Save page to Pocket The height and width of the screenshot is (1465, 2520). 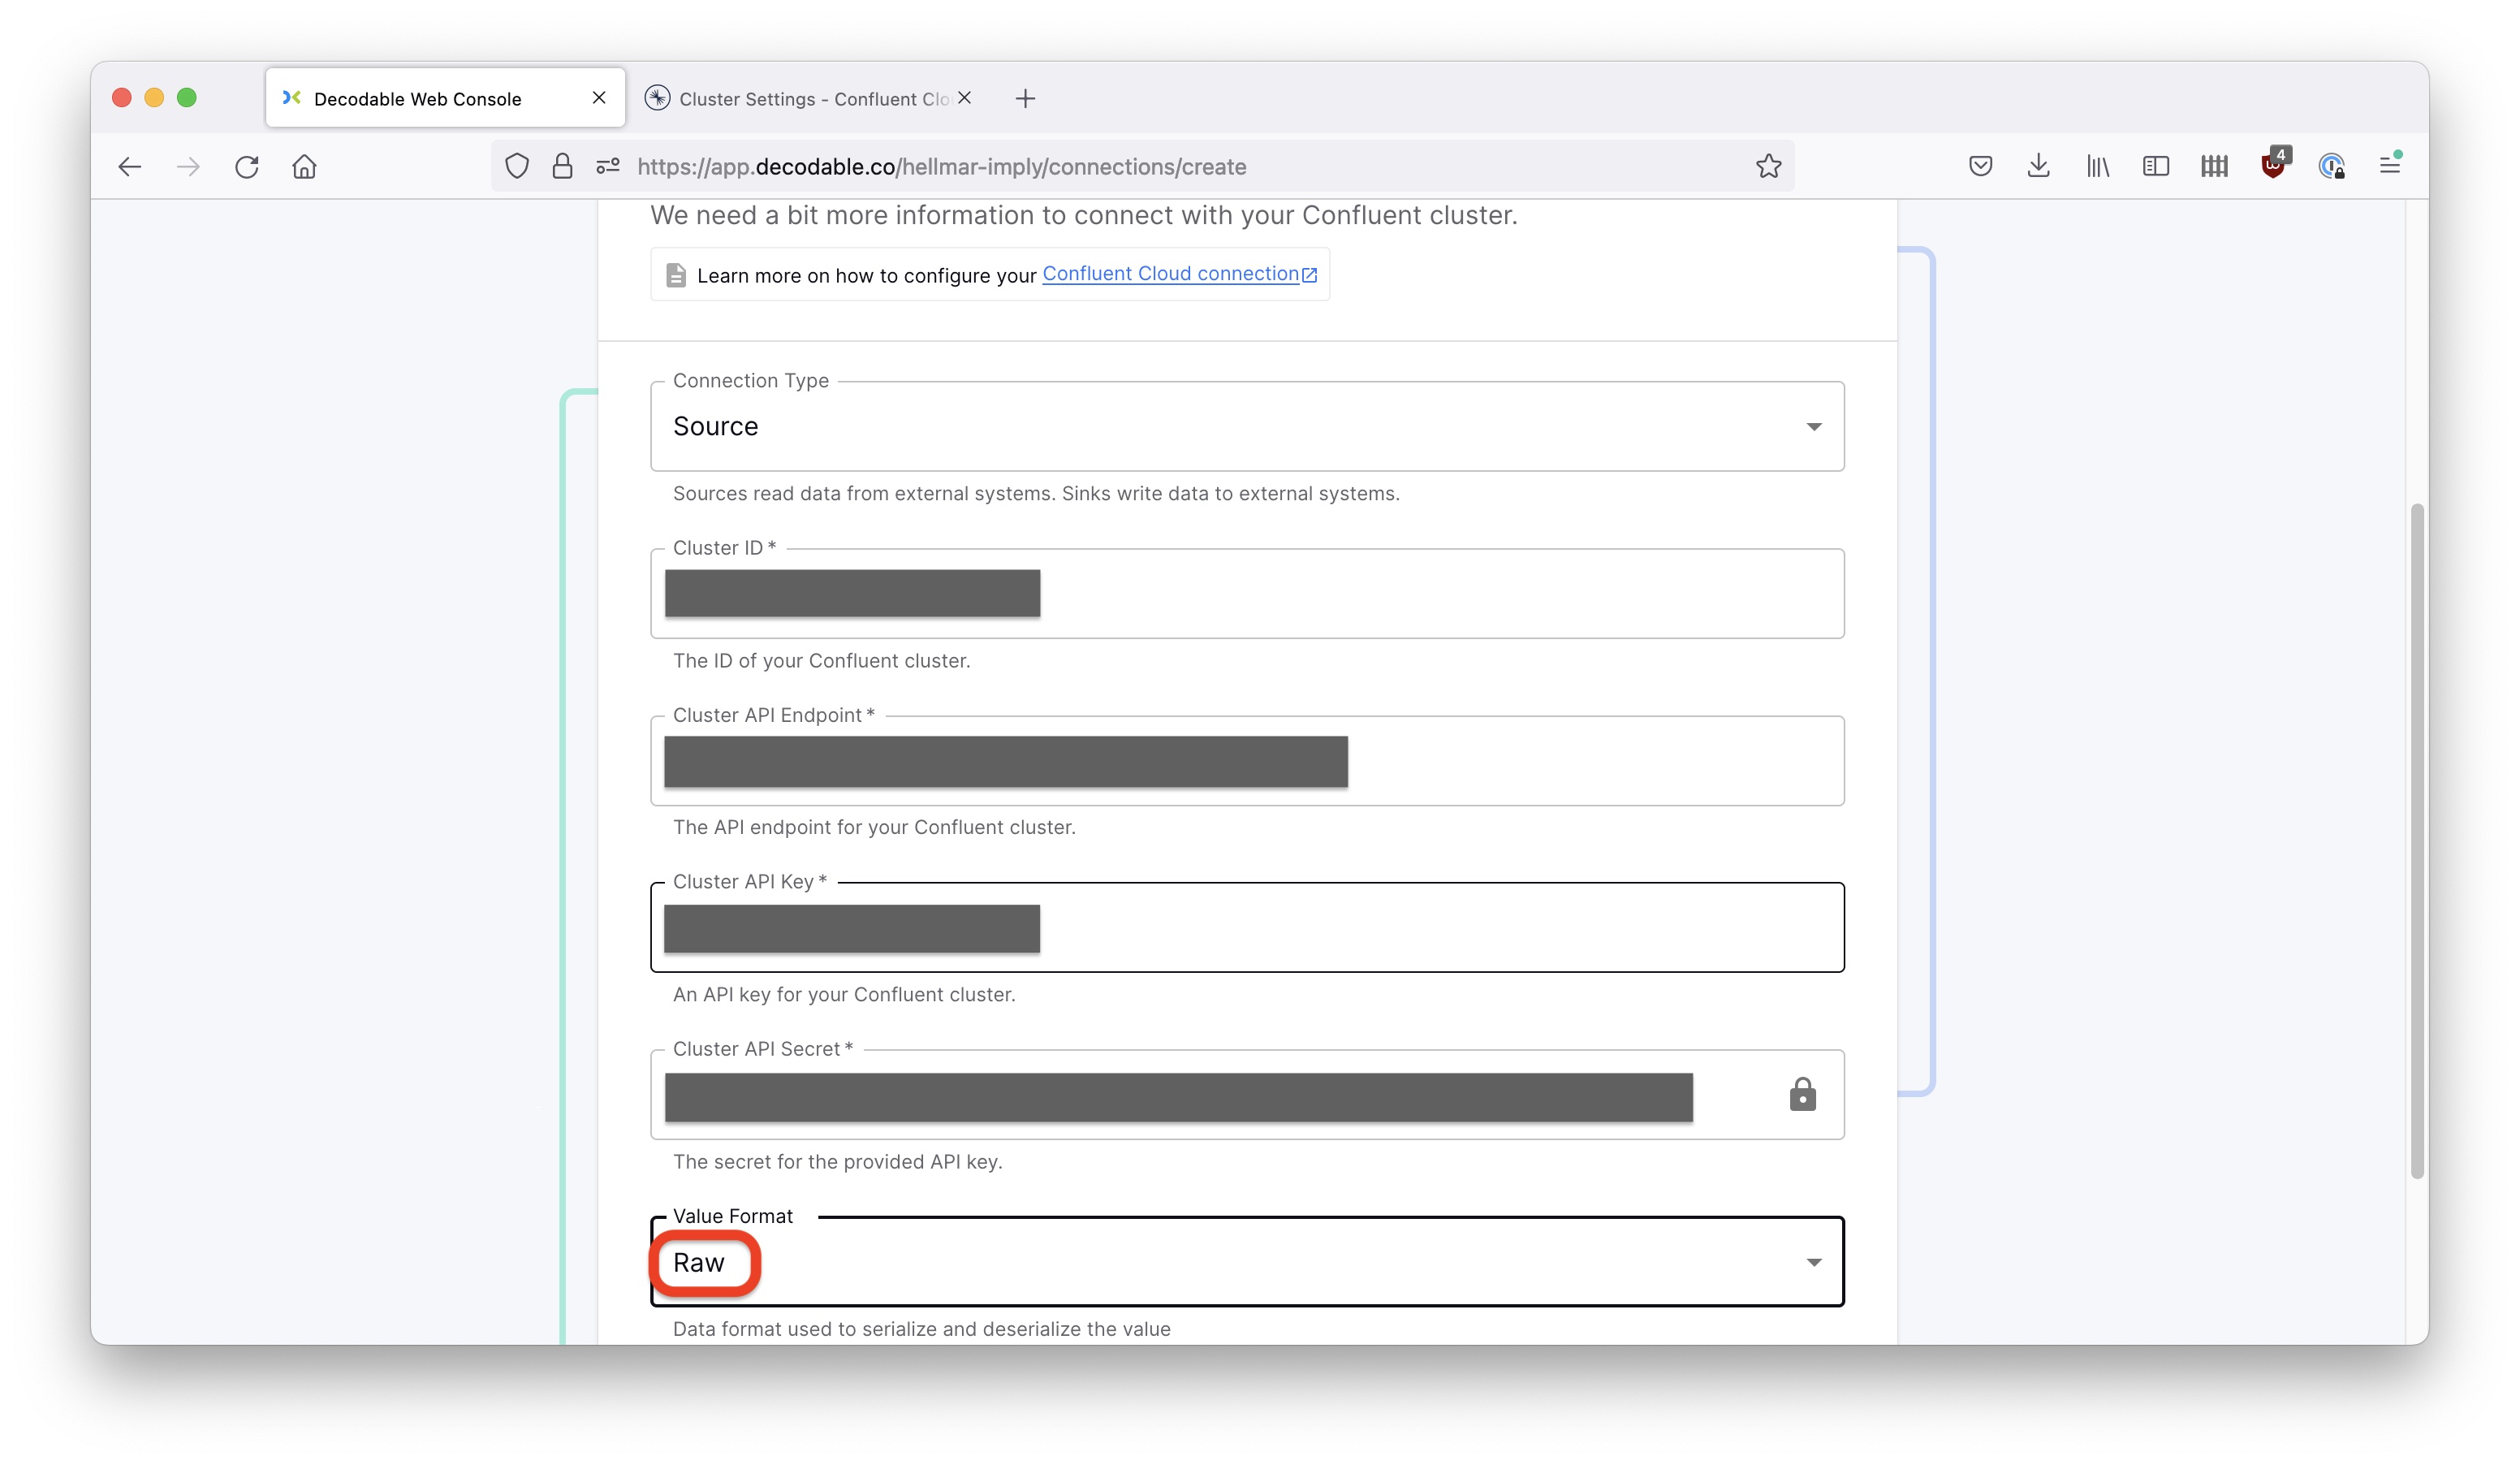click(1979, 166)
